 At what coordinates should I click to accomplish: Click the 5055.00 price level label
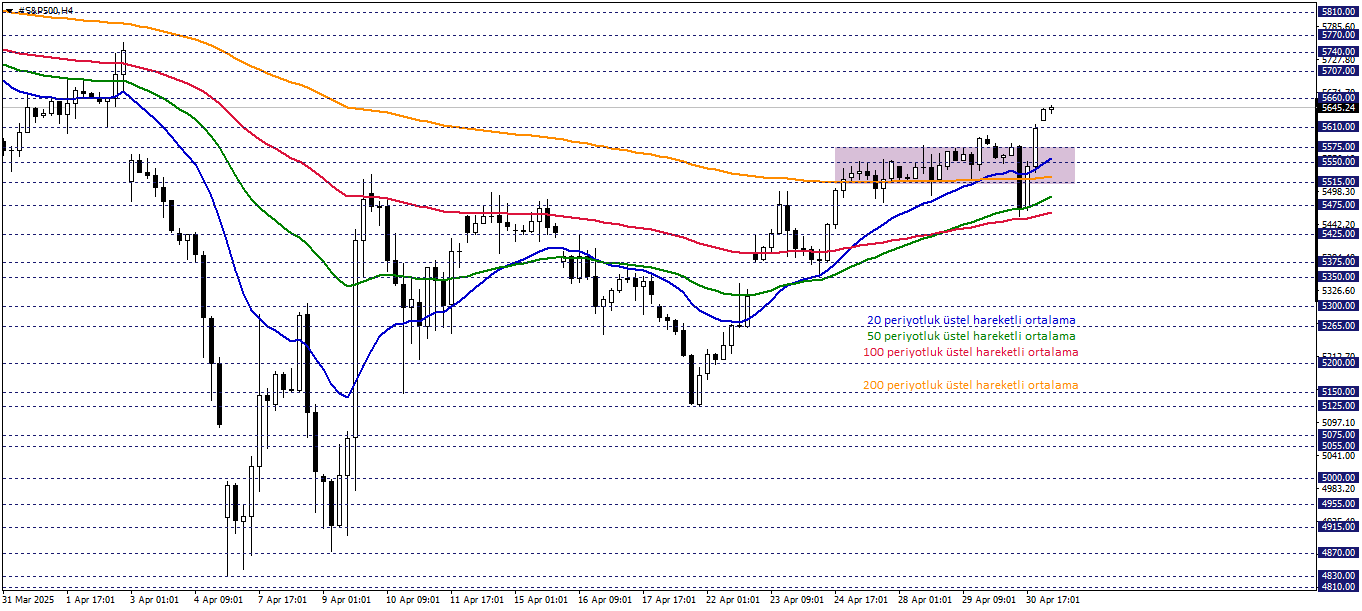click(x=1338, y=446)
